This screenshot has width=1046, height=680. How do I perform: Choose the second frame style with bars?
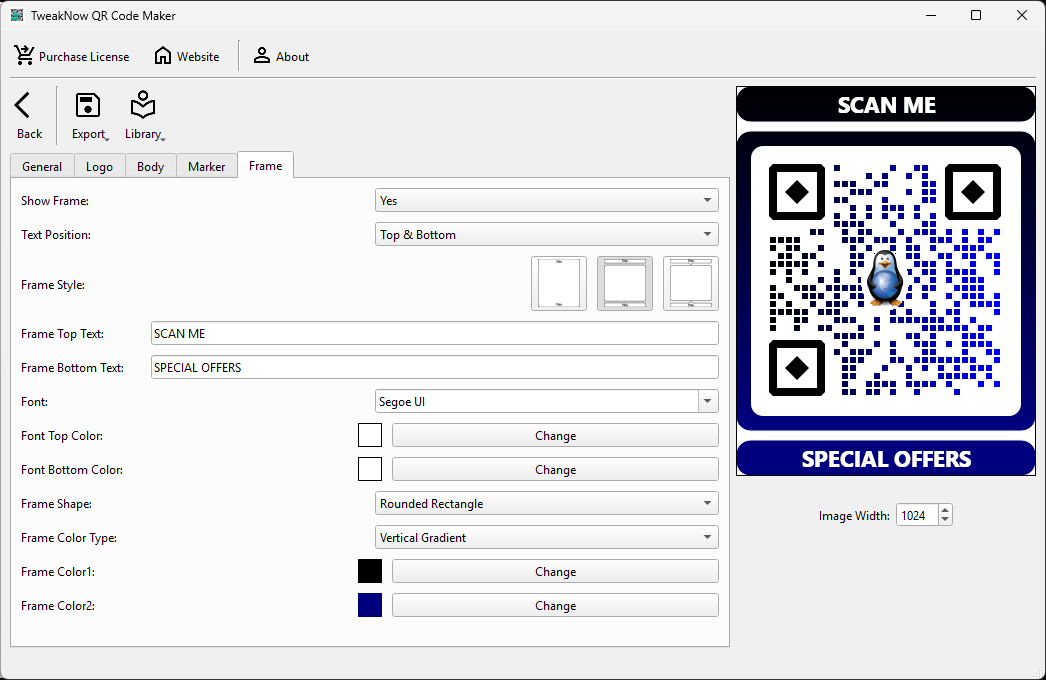625,284
